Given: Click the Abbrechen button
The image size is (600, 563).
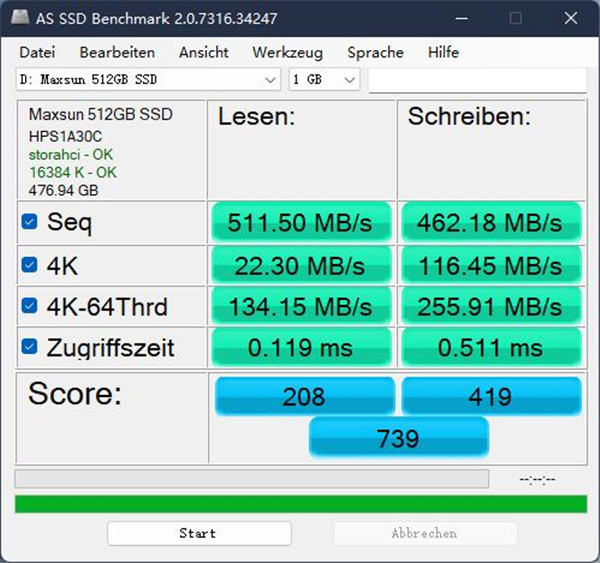Looking at the screenshot, I should click(424, 533).
